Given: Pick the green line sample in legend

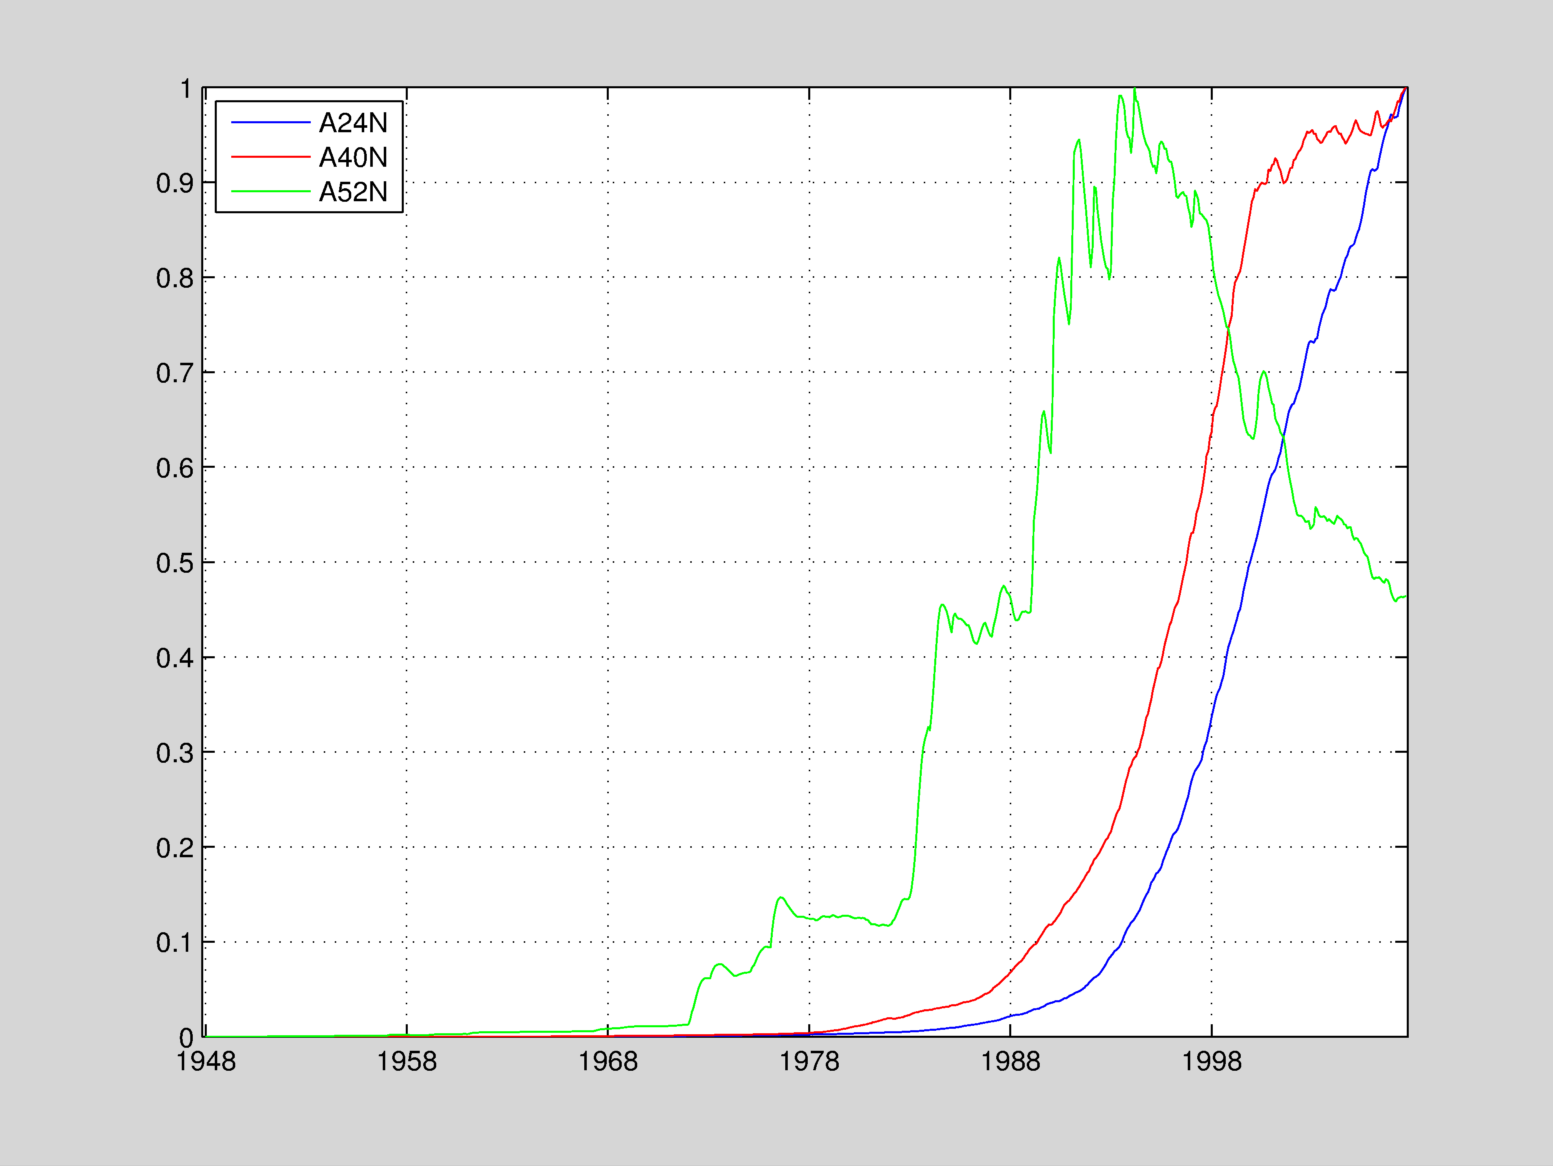Looking at the screenshot, I should pos(270,192).
